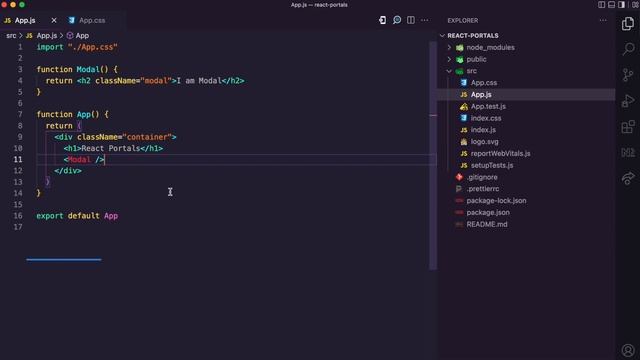Toggle secondary sidebar layout icon in title bar
Screen dimensions: 640x360
tap(621, 4)
